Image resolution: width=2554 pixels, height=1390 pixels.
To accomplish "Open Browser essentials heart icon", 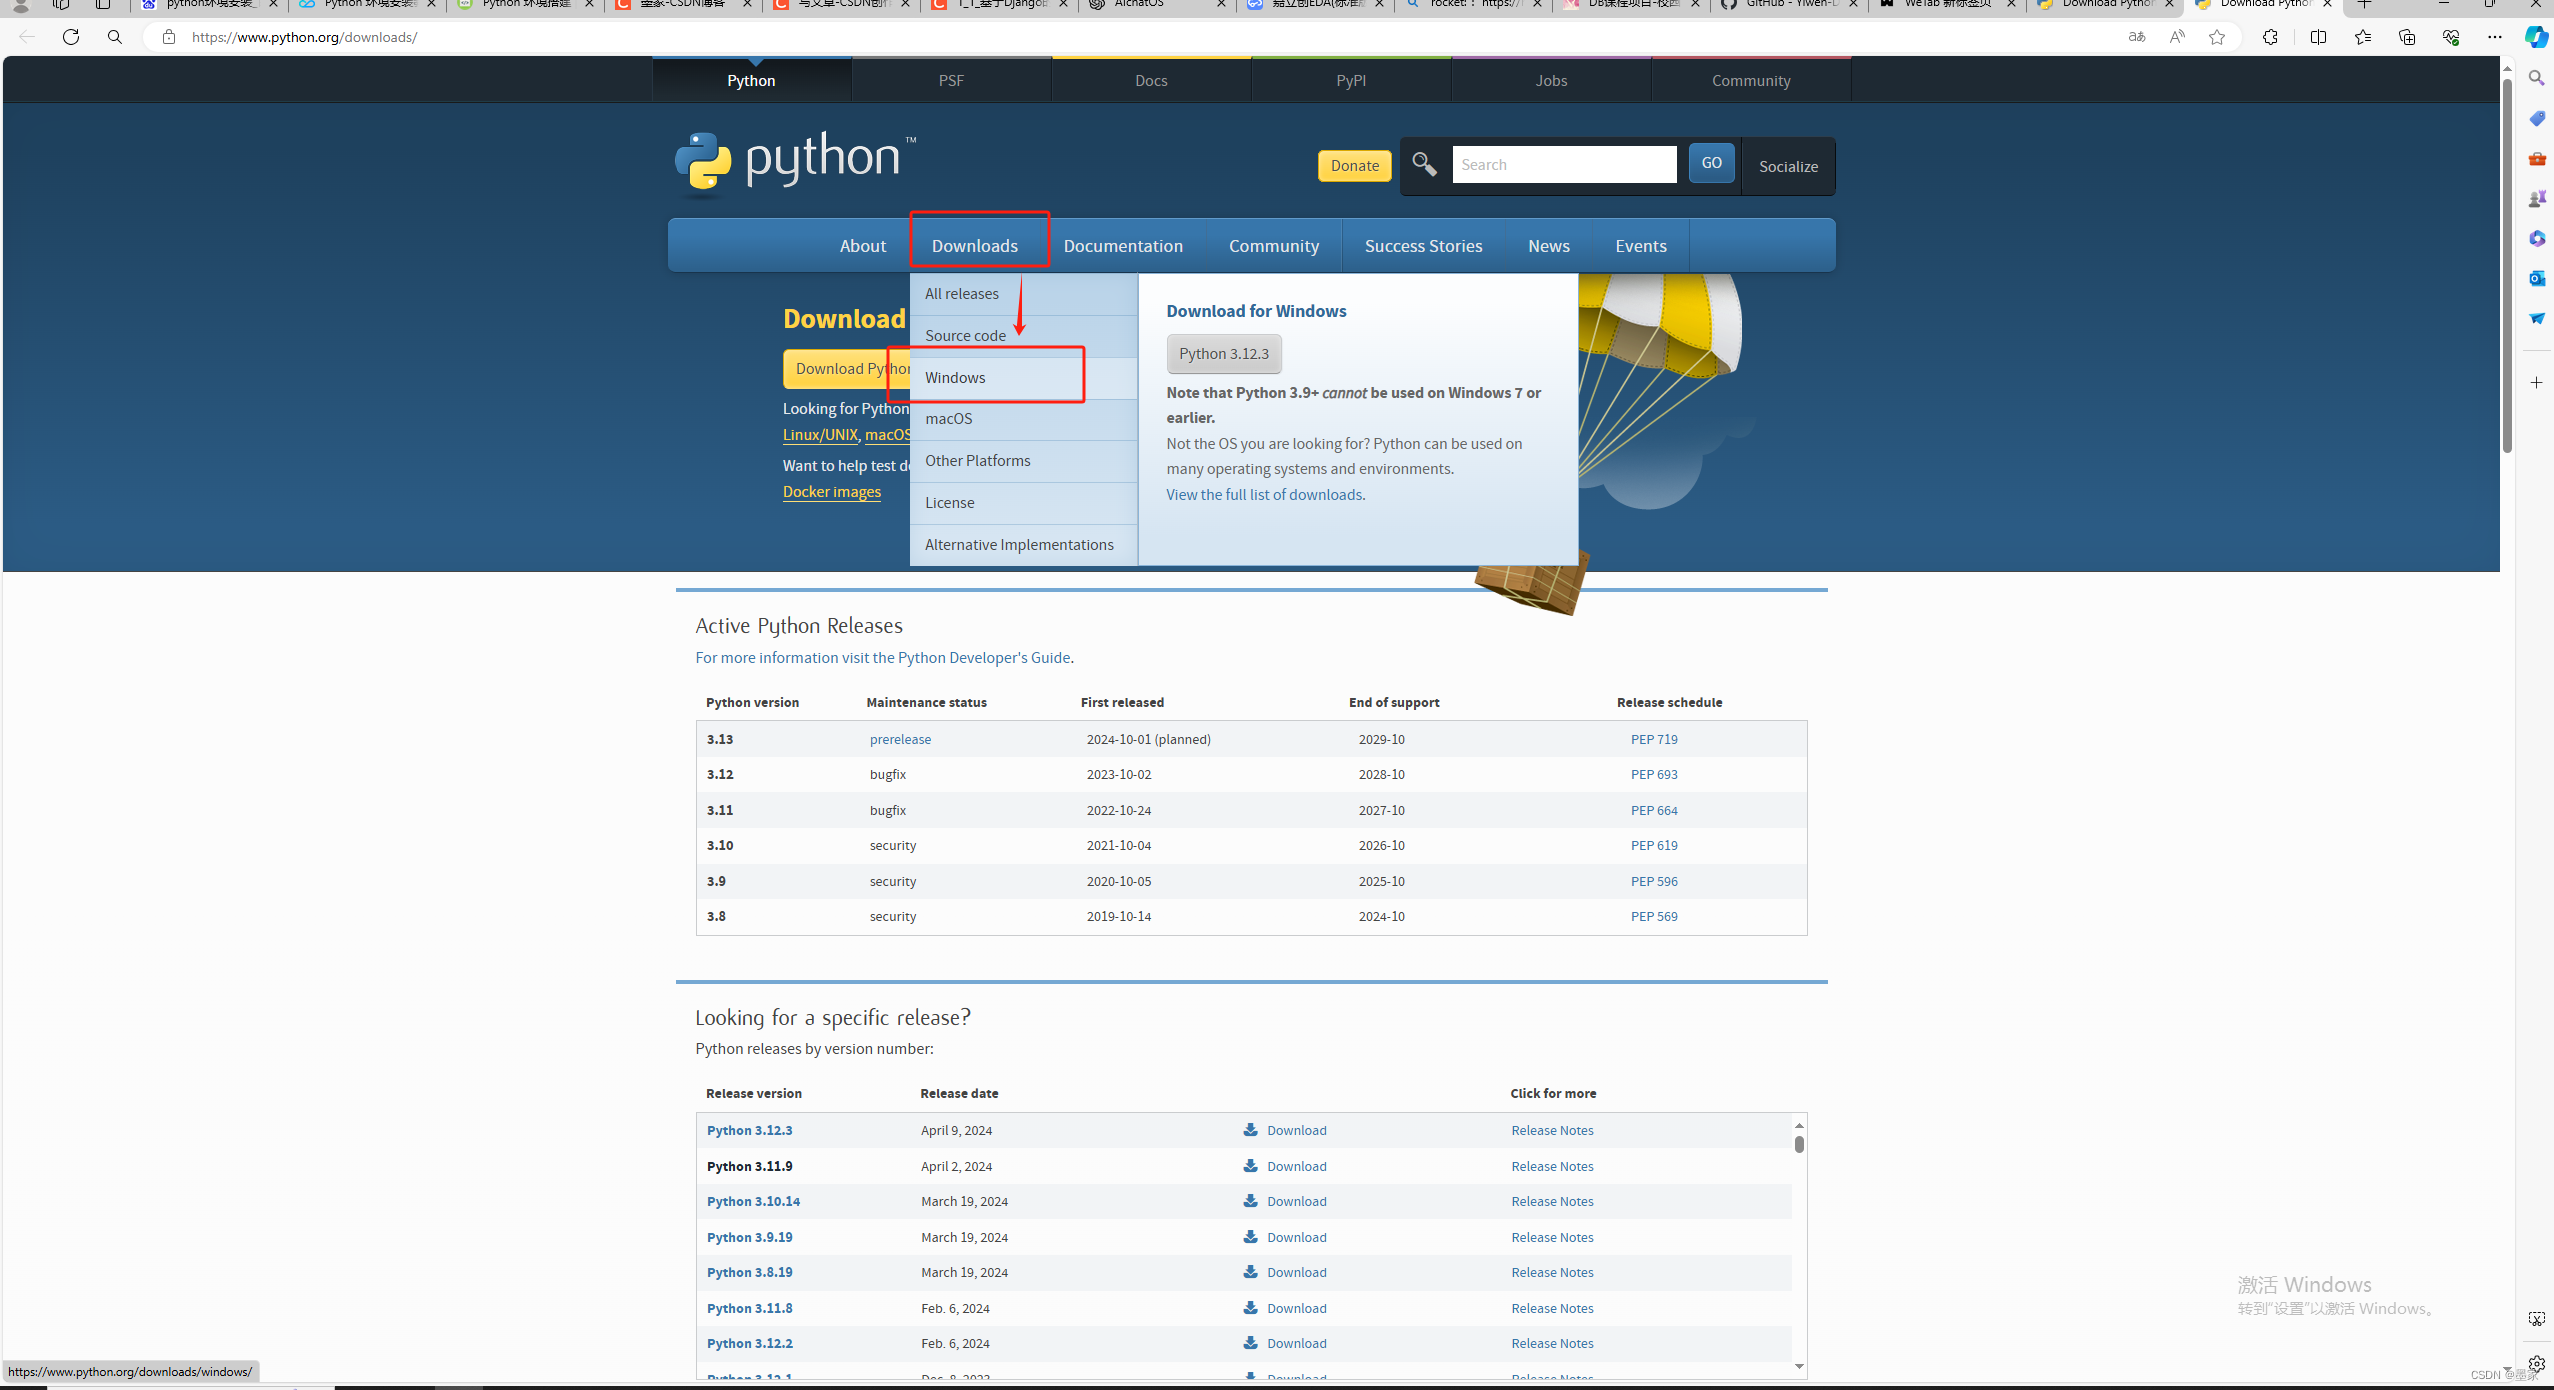I will click(x=2450, y=37).
